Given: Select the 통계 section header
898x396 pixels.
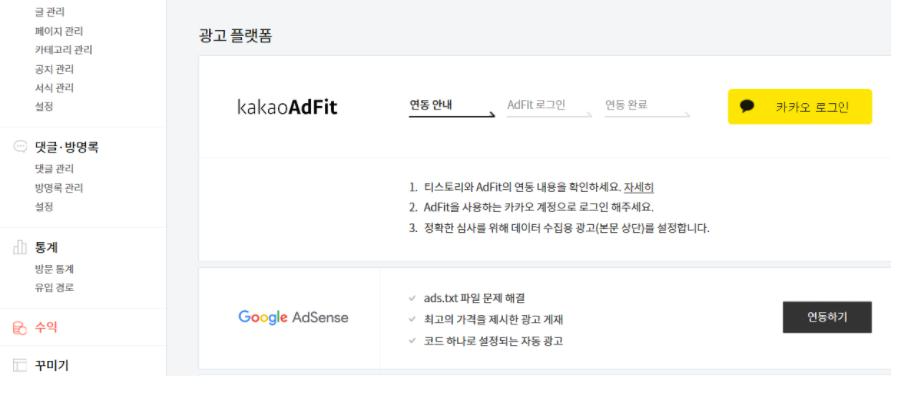Looking at the screenshot, I should [46, 248].
